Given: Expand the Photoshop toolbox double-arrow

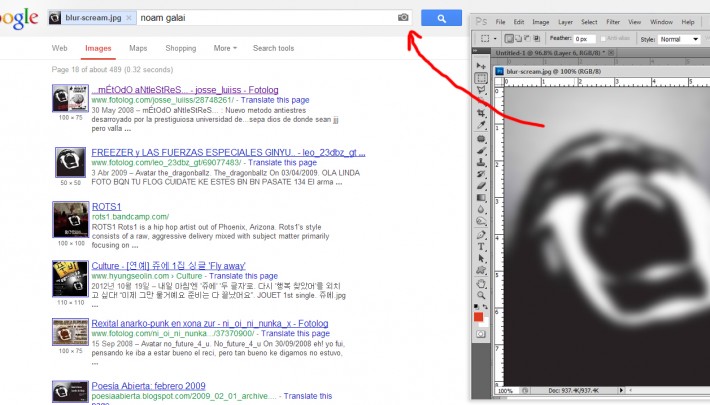Looking at the screenshot, I should click(x=475, y=52).
